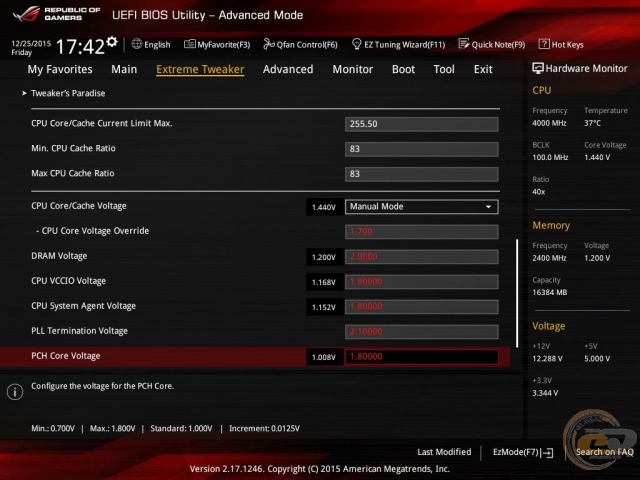This screenshot has height=480, width=640.
Task: Click CPU Core Voltage Override 1.700 field
Action: click(422, 231)
